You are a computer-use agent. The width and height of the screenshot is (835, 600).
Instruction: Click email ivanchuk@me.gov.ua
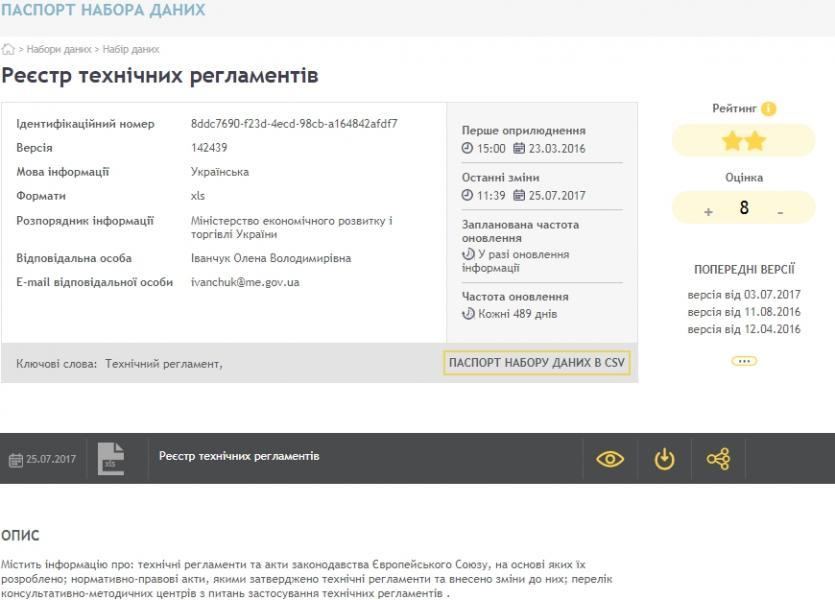[x=245, y=282]
